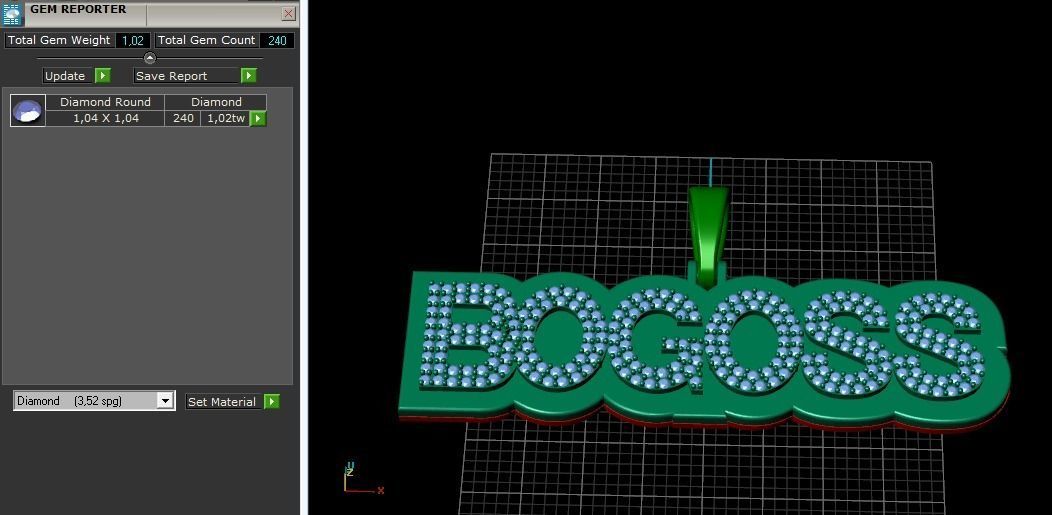Click the Diamond material header cell

click(216, 102)
